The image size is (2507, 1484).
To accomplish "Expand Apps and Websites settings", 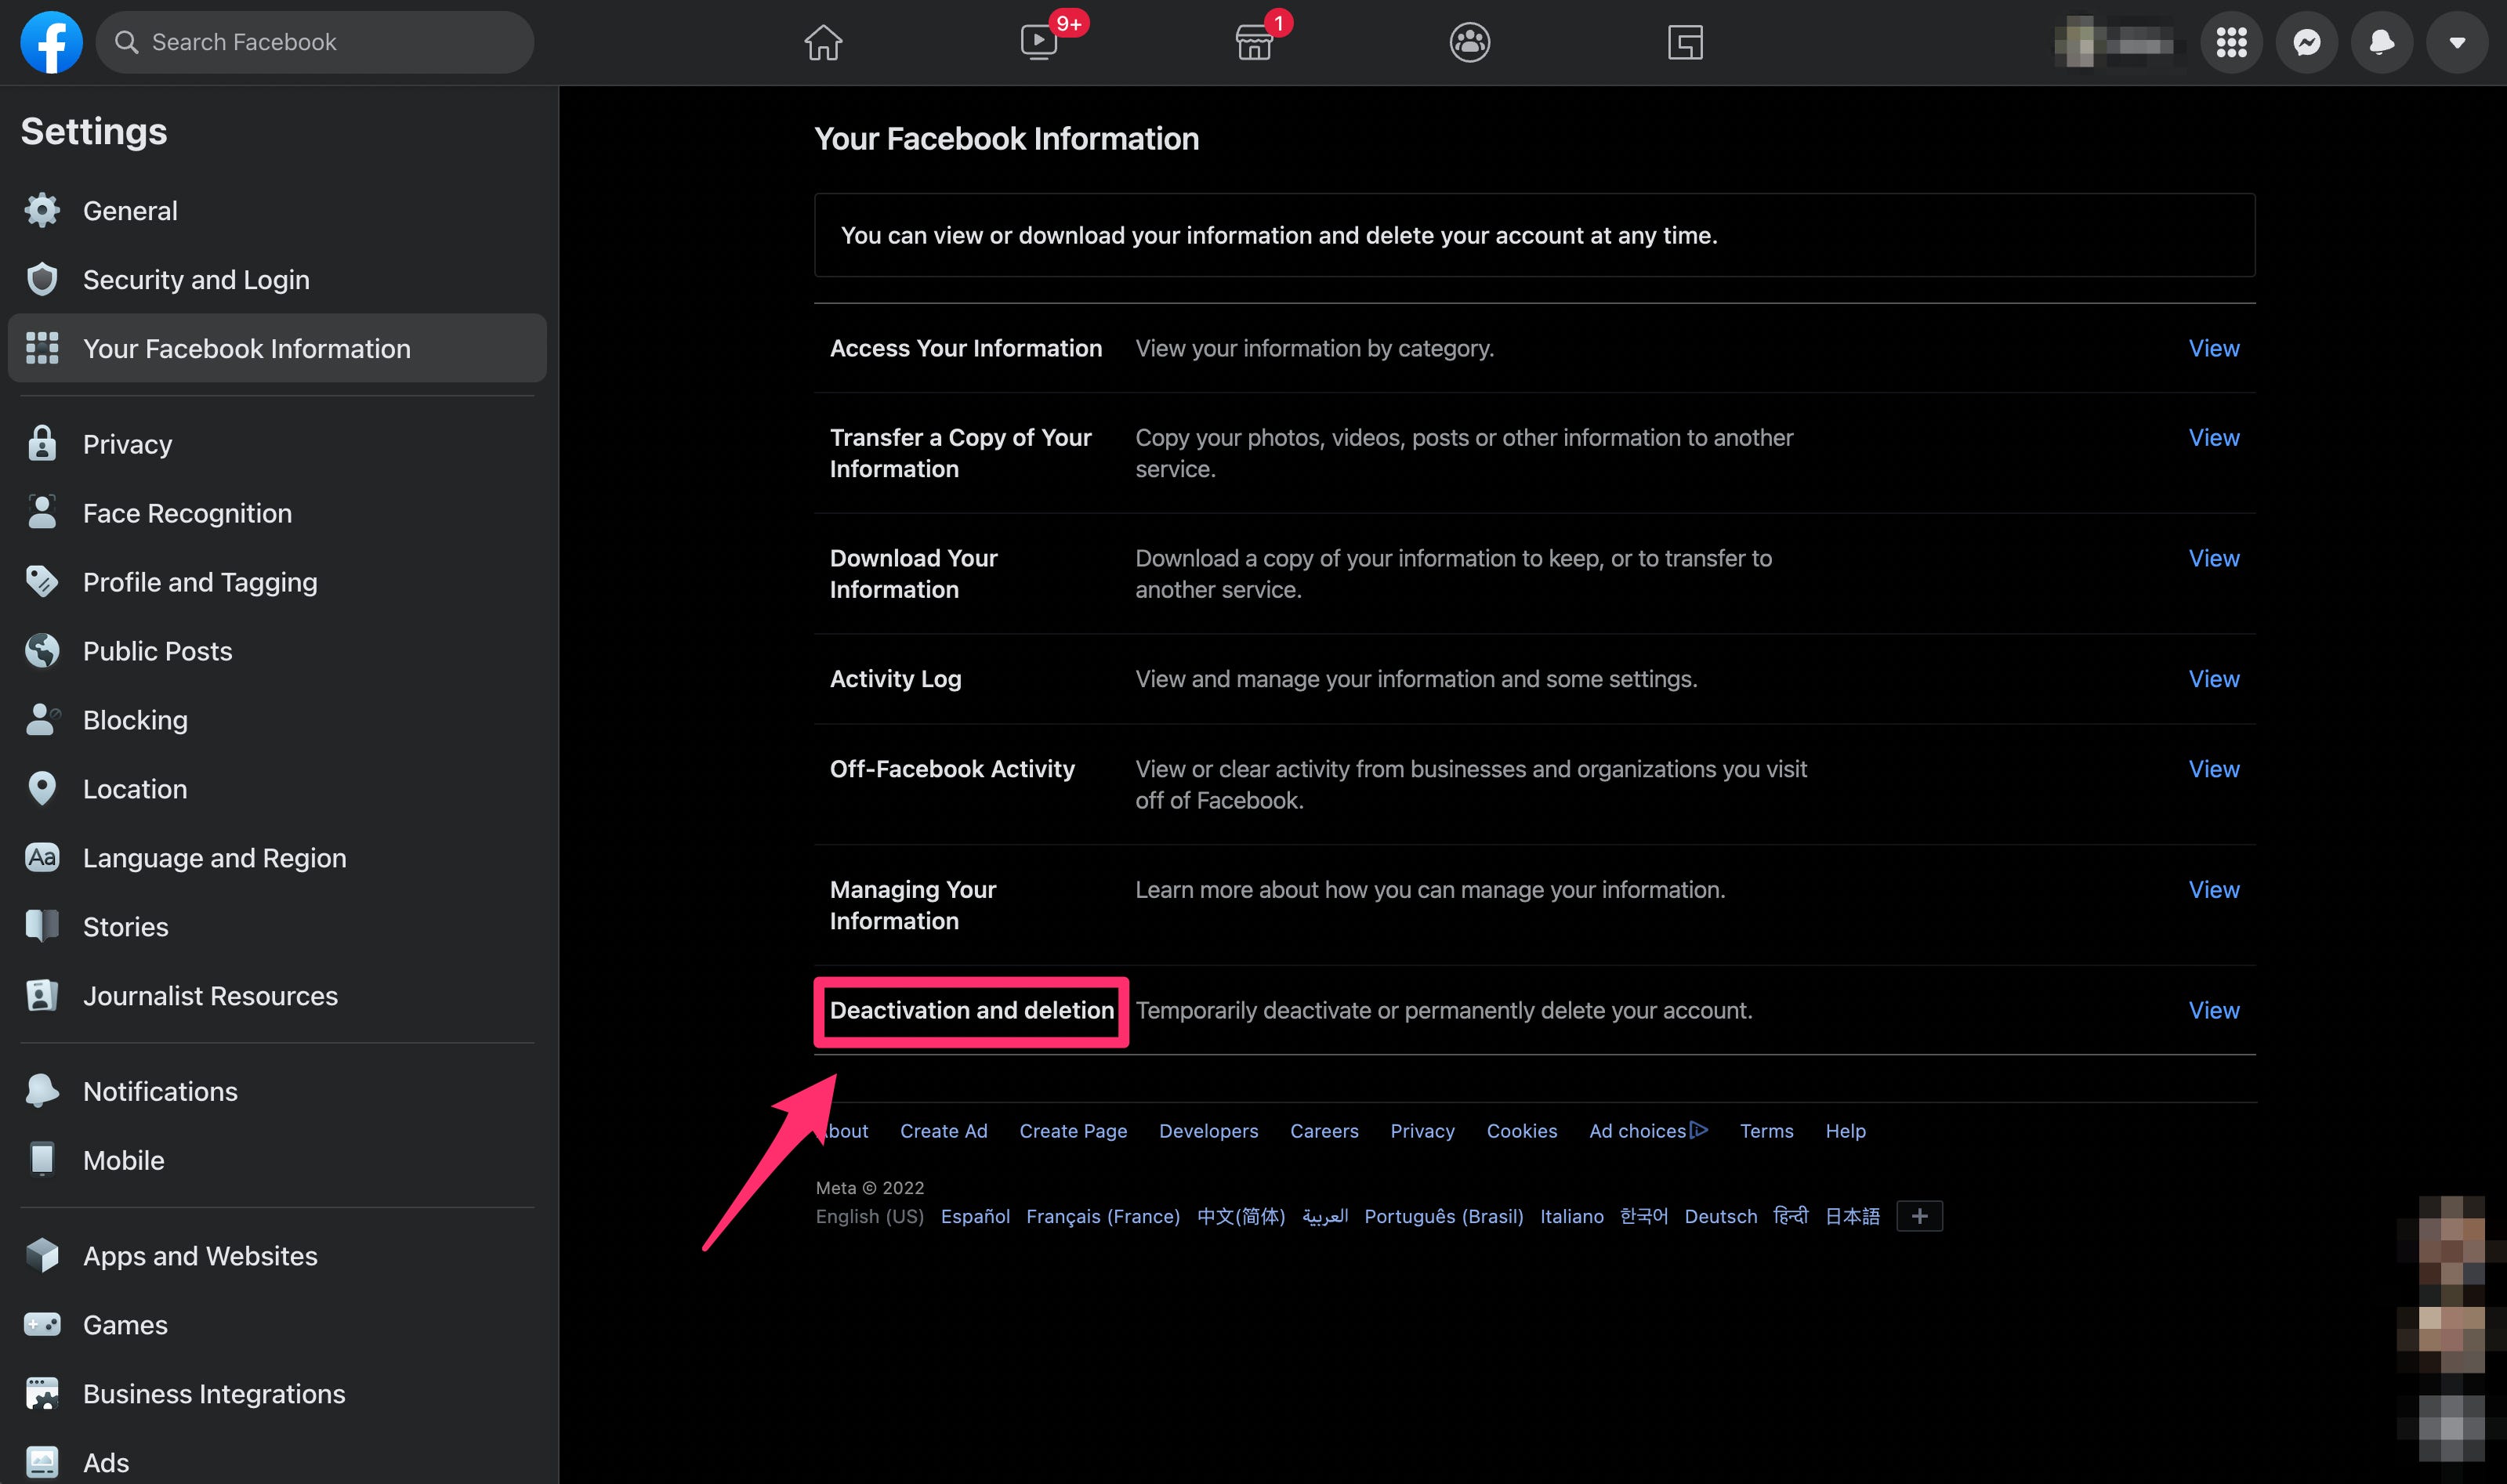I will click(x=200, y=1254).
